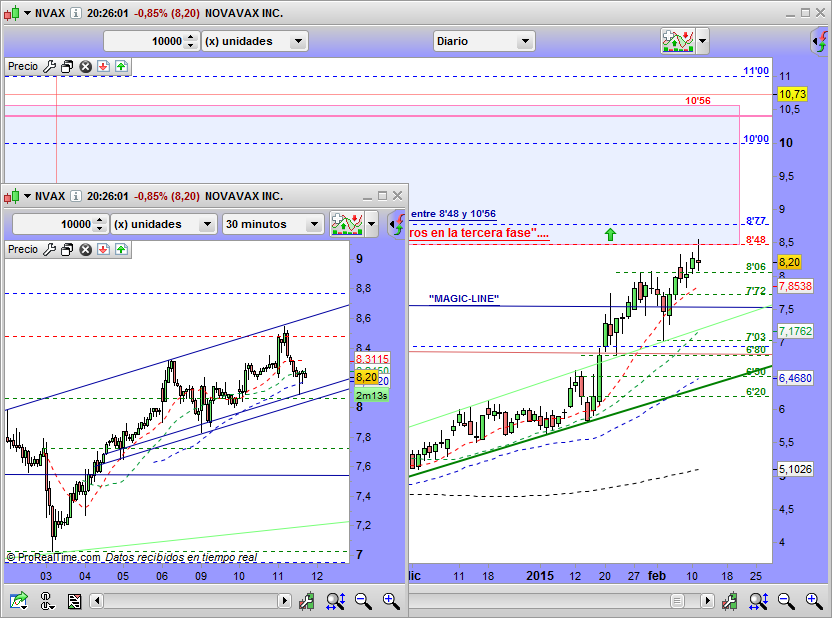Decrease quantity with down stepper, Diario window
This screenshot has width=832, height=618.
tap(191, 46)
